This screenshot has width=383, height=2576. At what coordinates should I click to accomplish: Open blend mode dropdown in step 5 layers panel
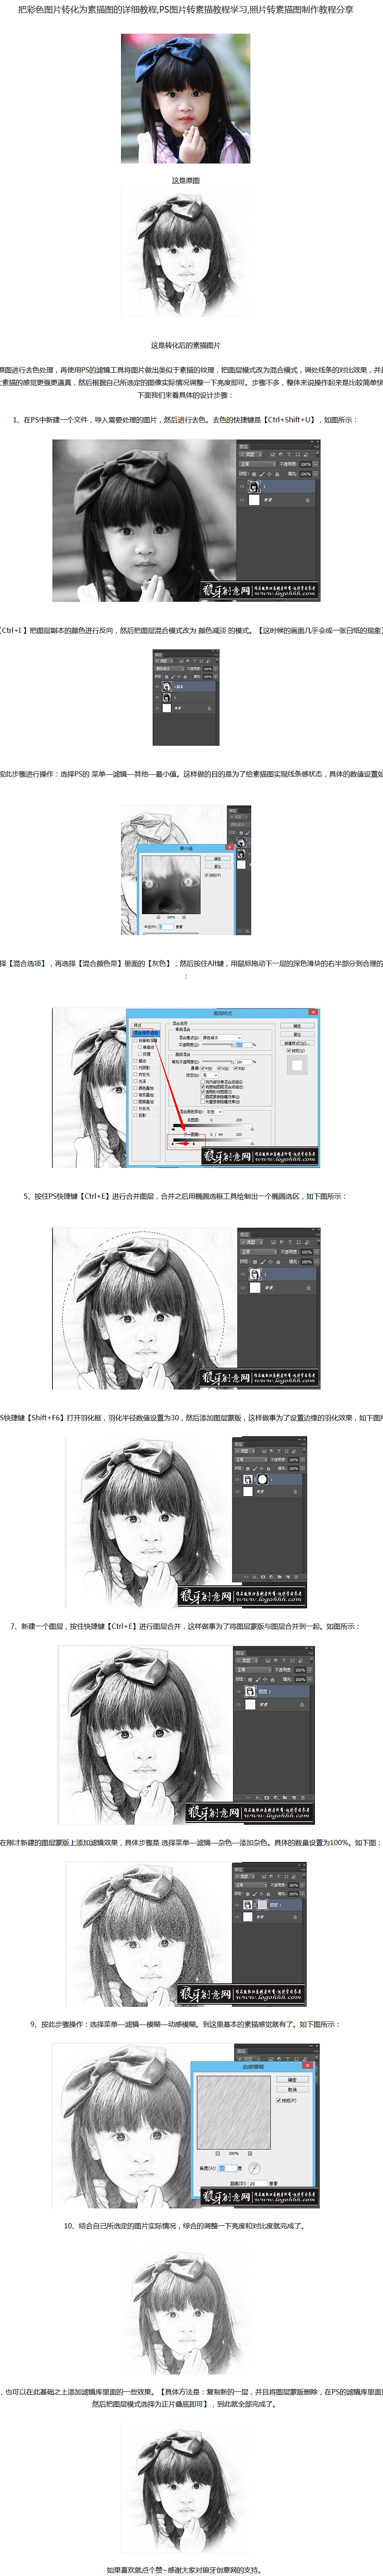pos(259,1252)
